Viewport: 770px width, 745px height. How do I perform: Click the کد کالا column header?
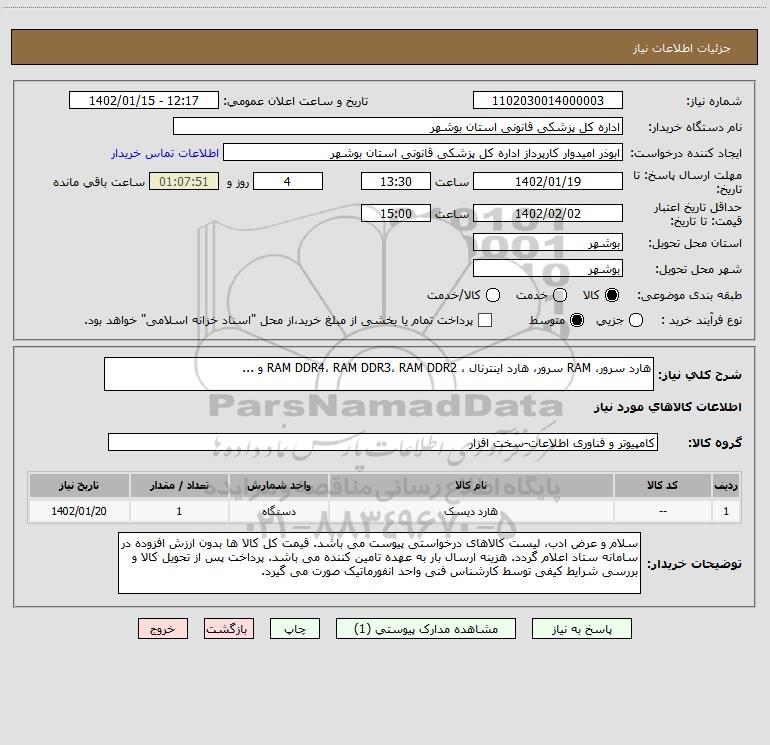(662, 485)
